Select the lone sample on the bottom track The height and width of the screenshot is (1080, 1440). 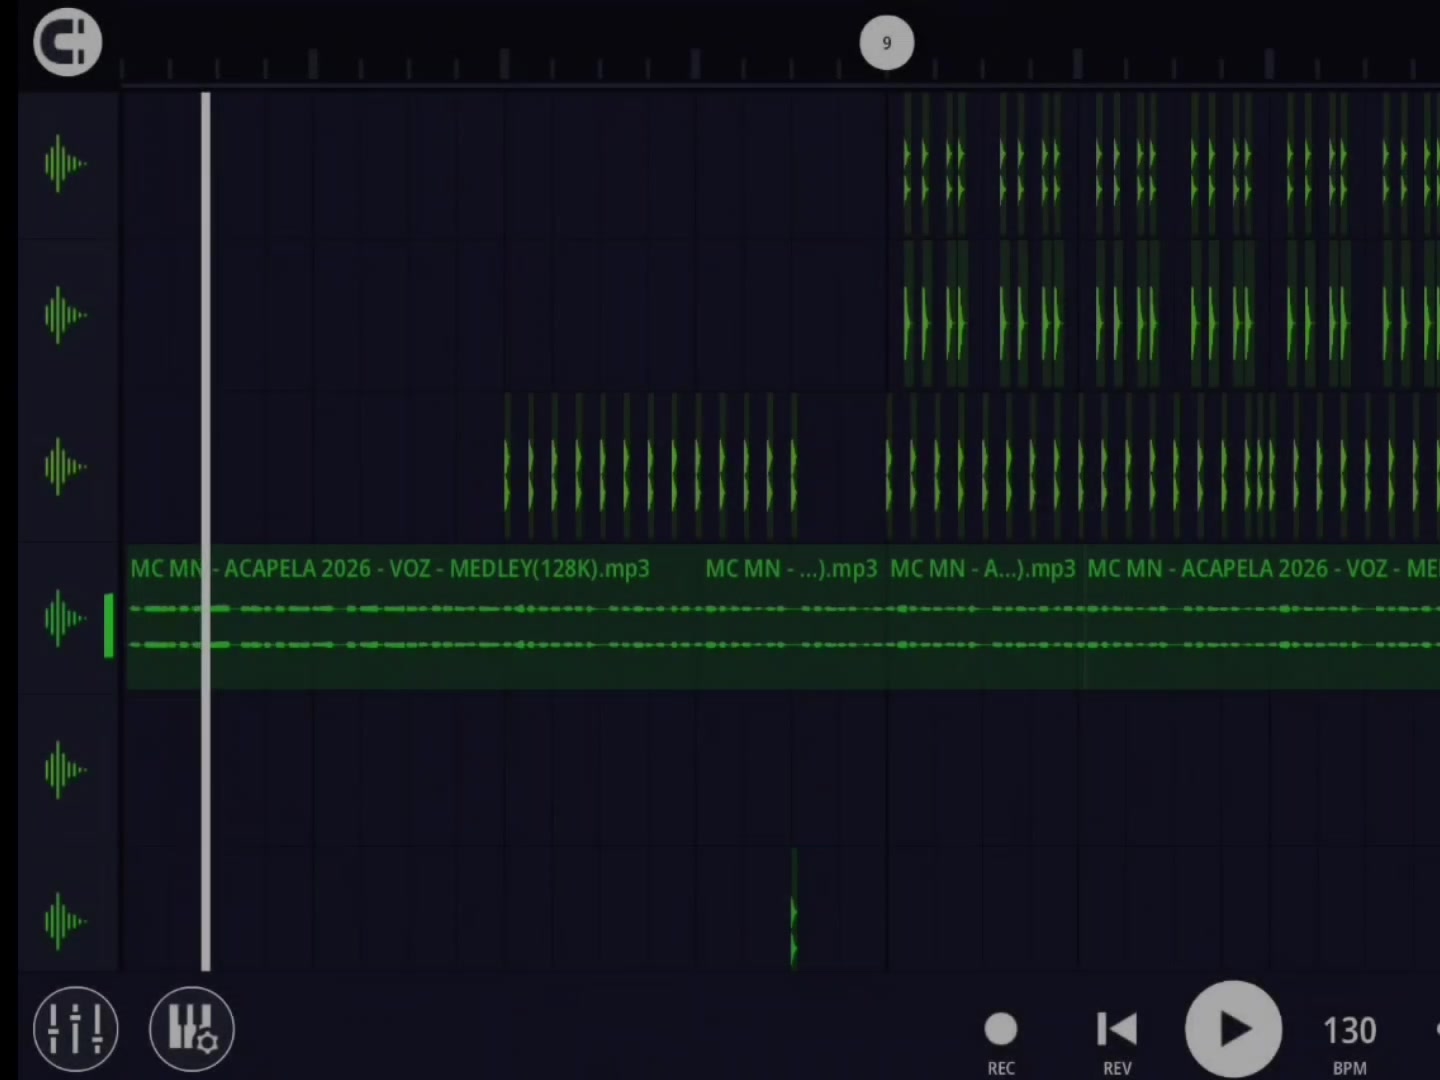coord(794,908)
